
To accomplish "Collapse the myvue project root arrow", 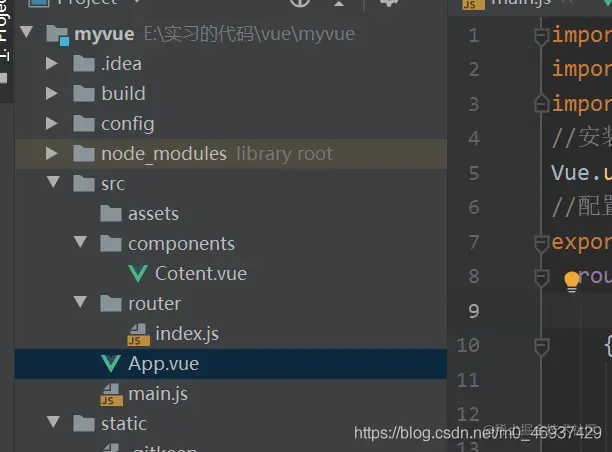I will pyautogui.click(x=26, y=32).
